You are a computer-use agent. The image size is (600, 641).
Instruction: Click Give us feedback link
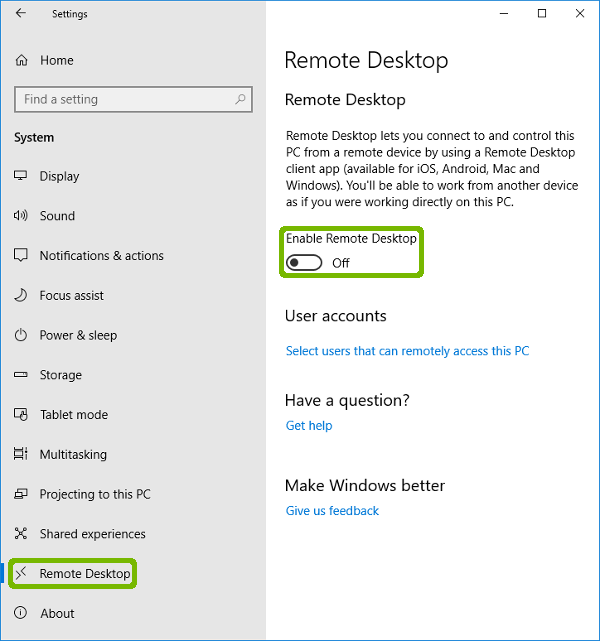pos(332,511)
